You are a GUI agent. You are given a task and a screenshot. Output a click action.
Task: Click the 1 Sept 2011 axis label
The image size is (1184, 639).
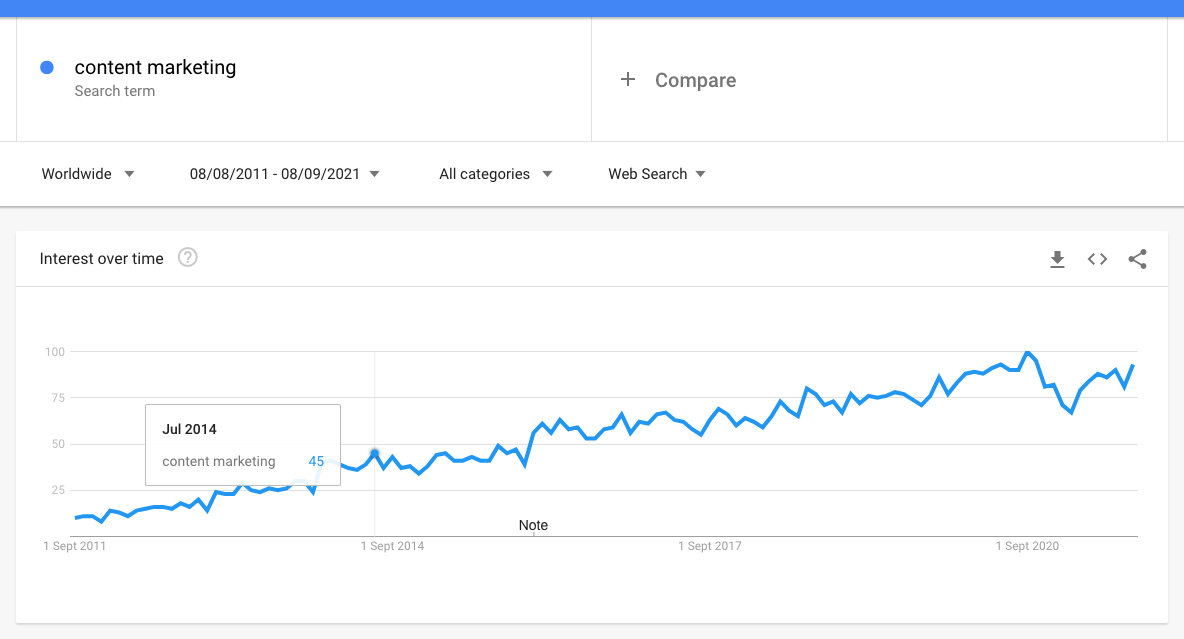coord(75,546)
